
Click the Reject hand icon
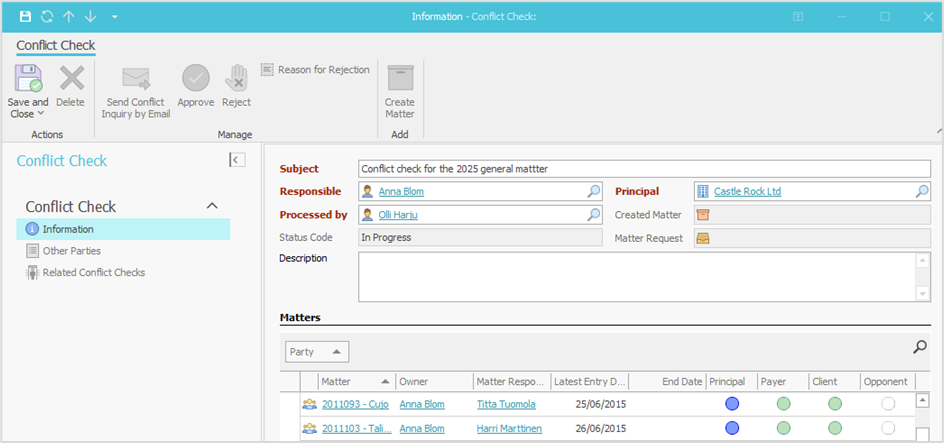[236, 79]
